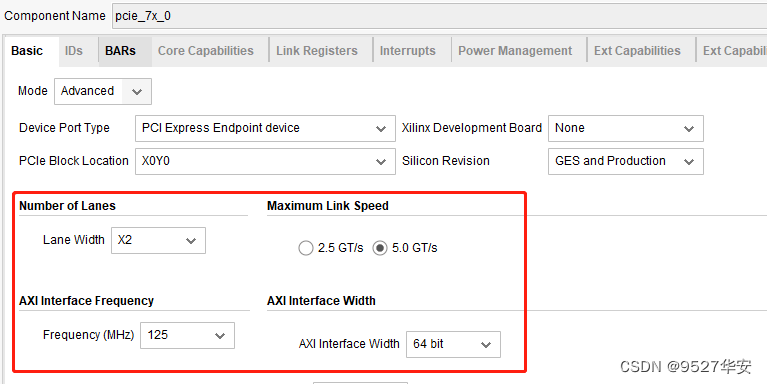Screen dimensions: 767x384
Task: Select the Basic tab
Action: click(x=27, y=51)
